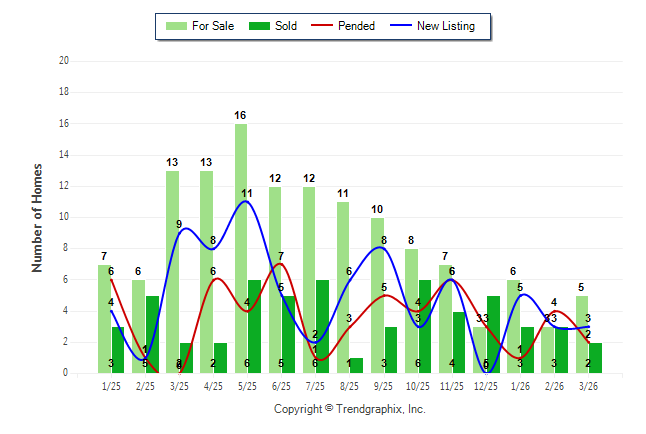Select the tallest For Sale bar labeled 16
The width and height of the screenshot is (646, 434).
pos(241,248)
